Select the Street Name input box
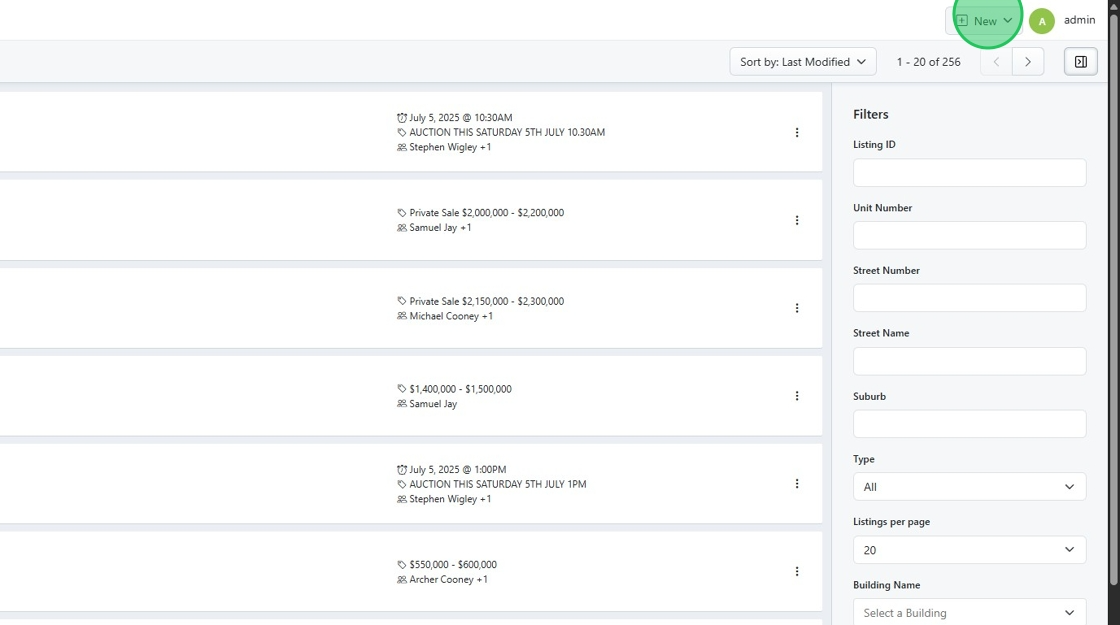The image size is (1120, 625). pyautogui.click(x=969, y=361)
